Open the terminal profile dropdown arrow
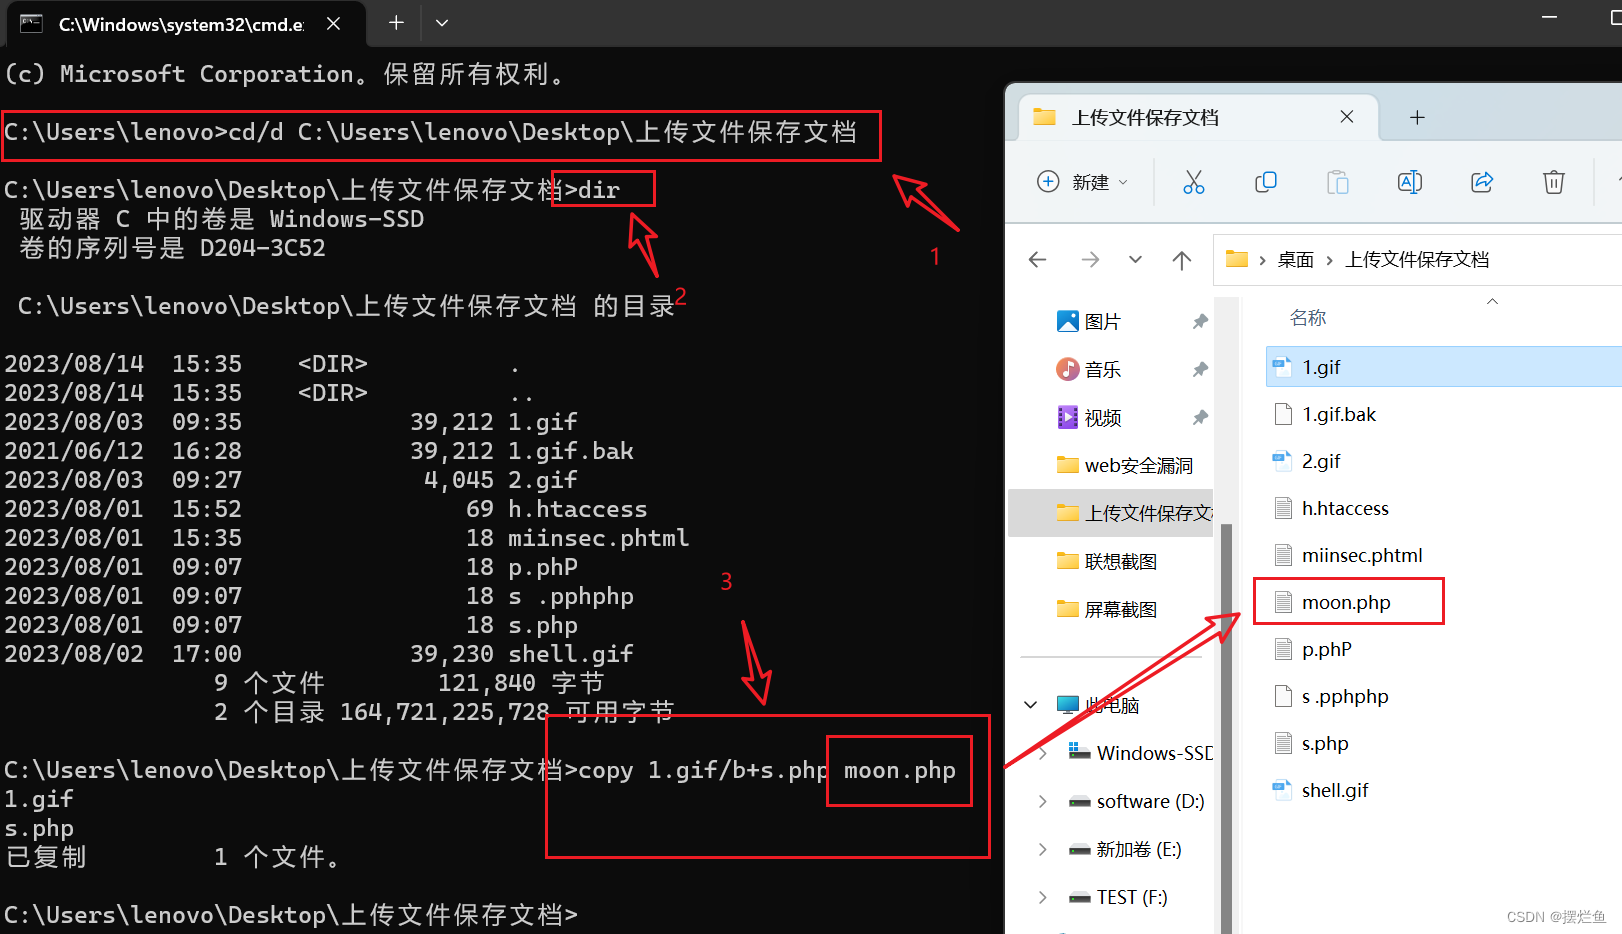Screen dimensions: 1622x934 442,22
